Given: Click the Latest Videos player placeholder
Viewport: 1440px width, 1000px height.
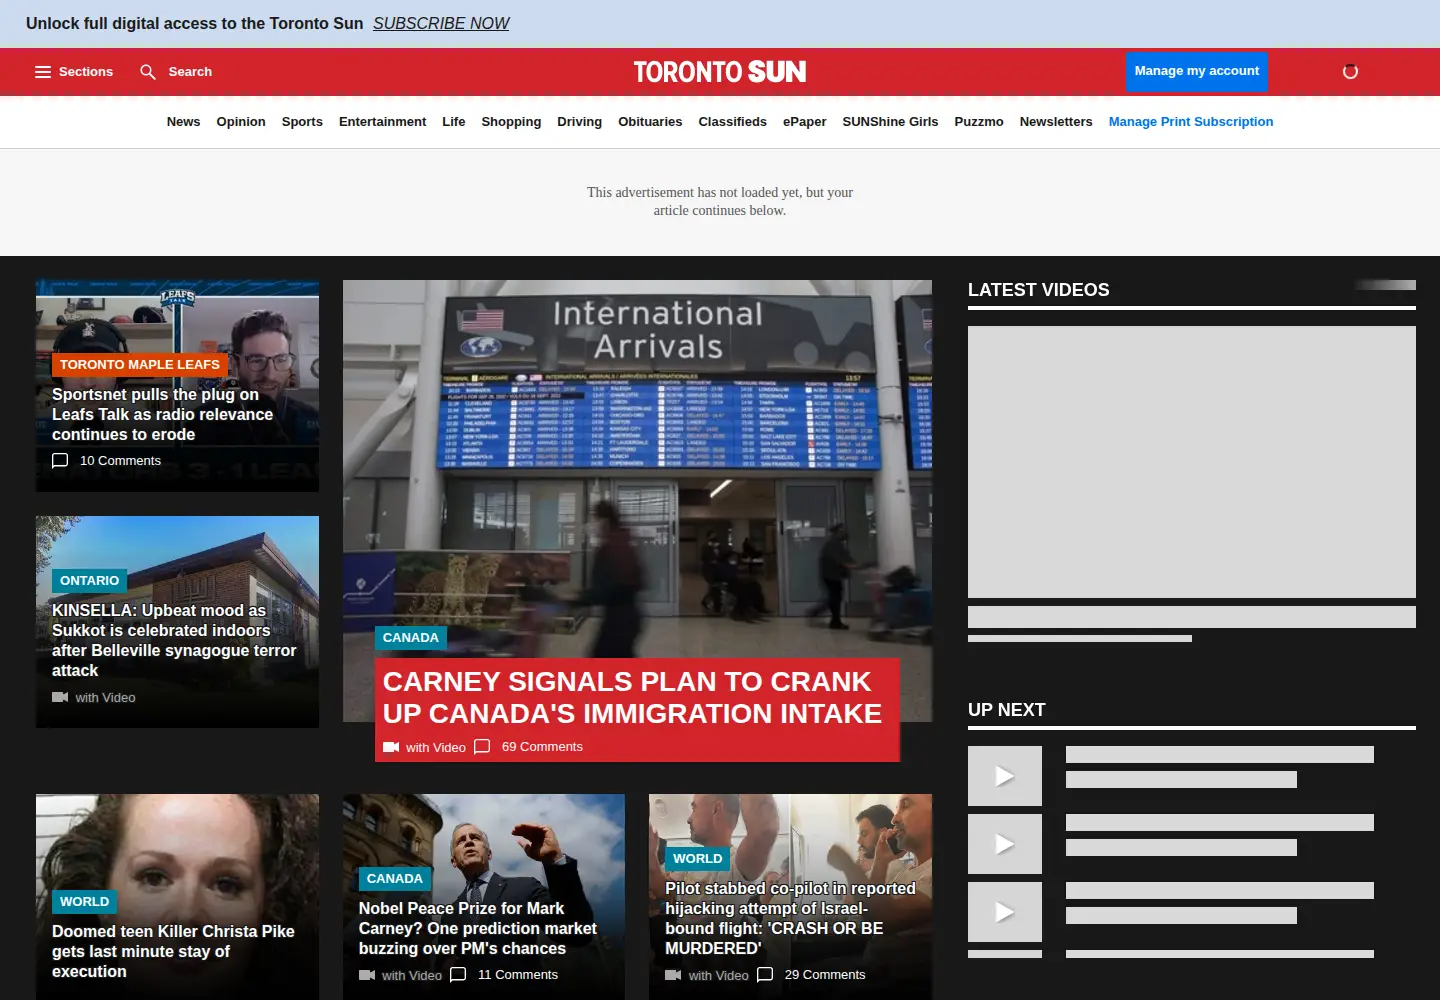Looking at the screenshot, I should tap(1192, 462).
